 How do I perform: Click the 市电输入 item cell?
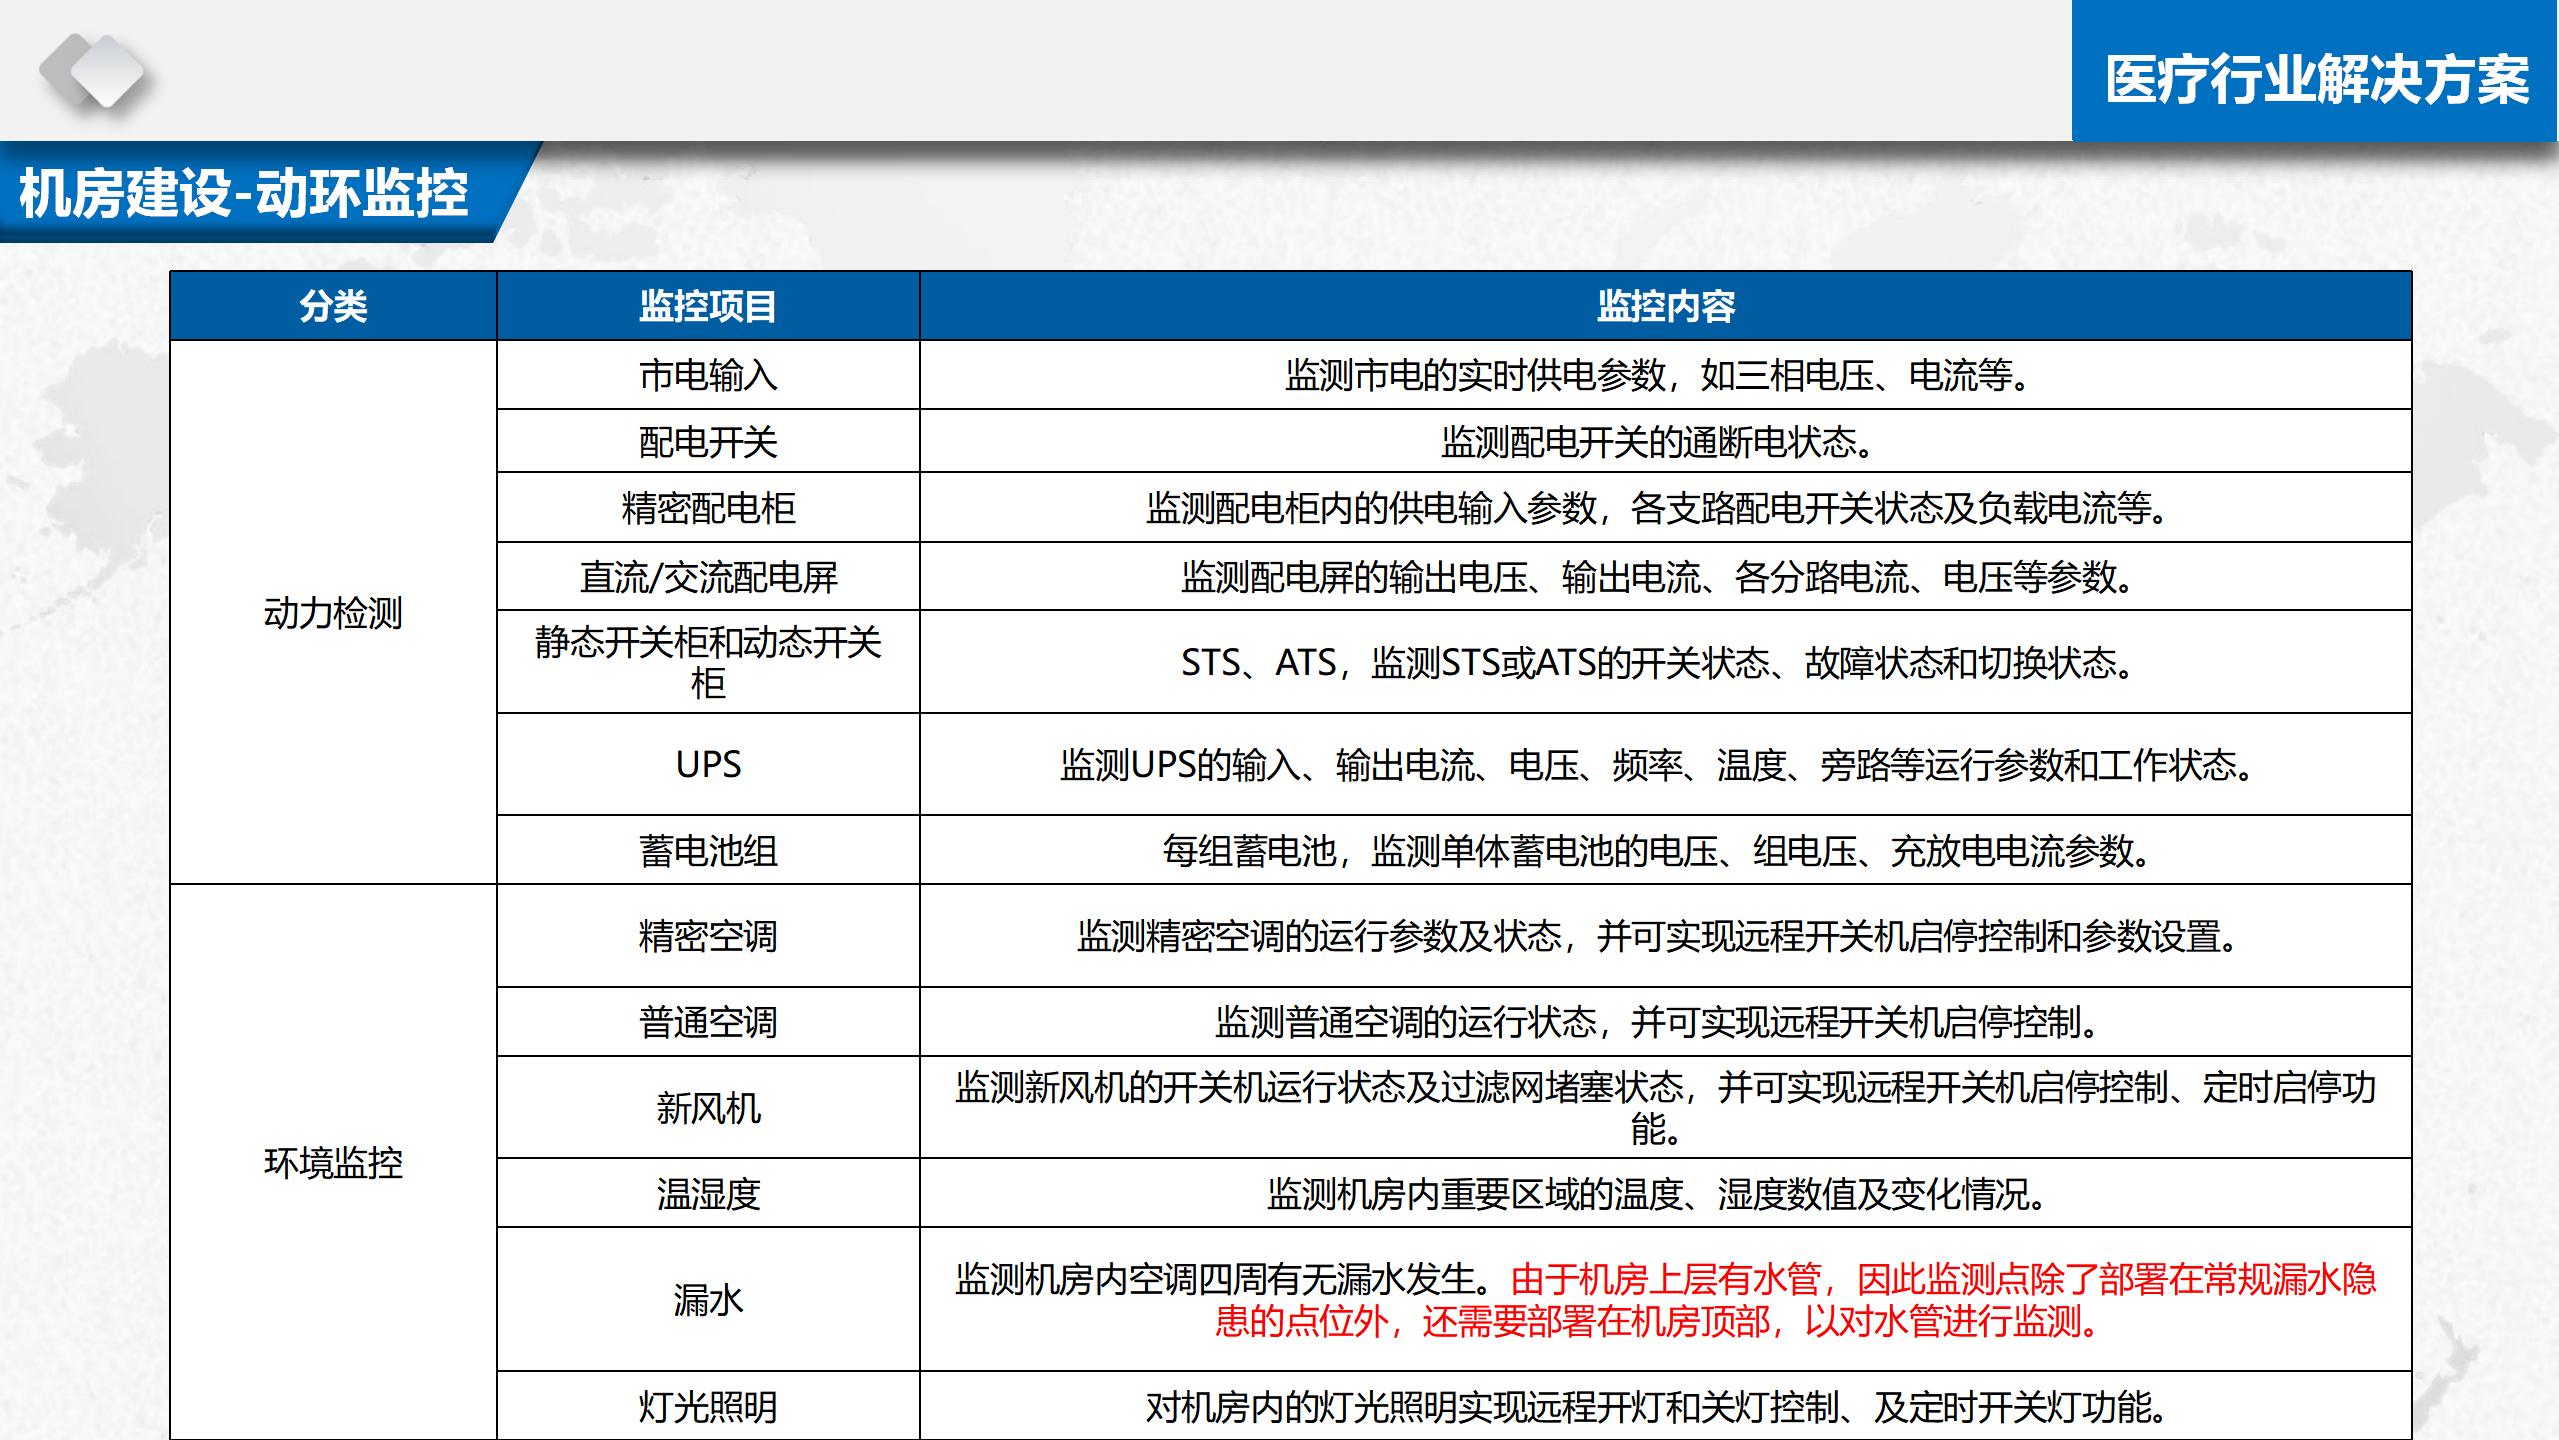[x=708, y=375]
